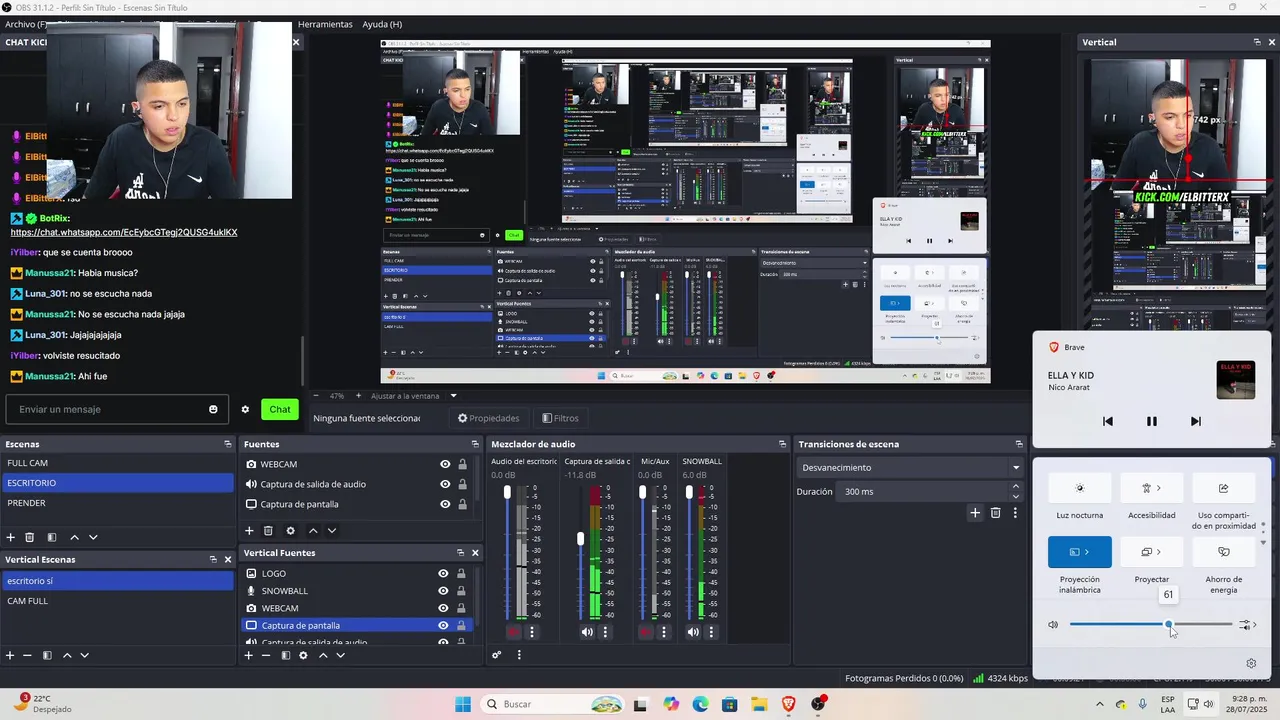The height and width of the screenshot is (720, 1280).
Task: Open sound output device selector arrow
Action: pyautogui.click(x=1248, y=625)
